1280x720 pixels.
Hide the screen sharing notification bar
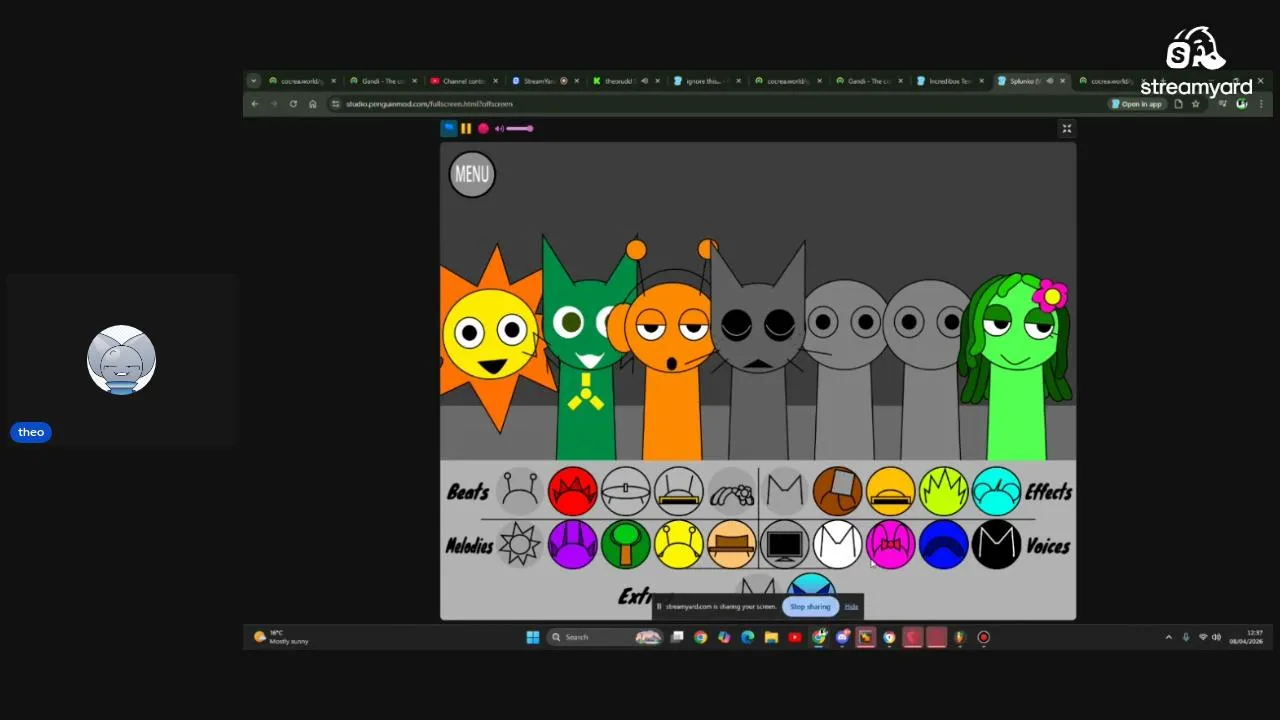(x=851, y=607)
